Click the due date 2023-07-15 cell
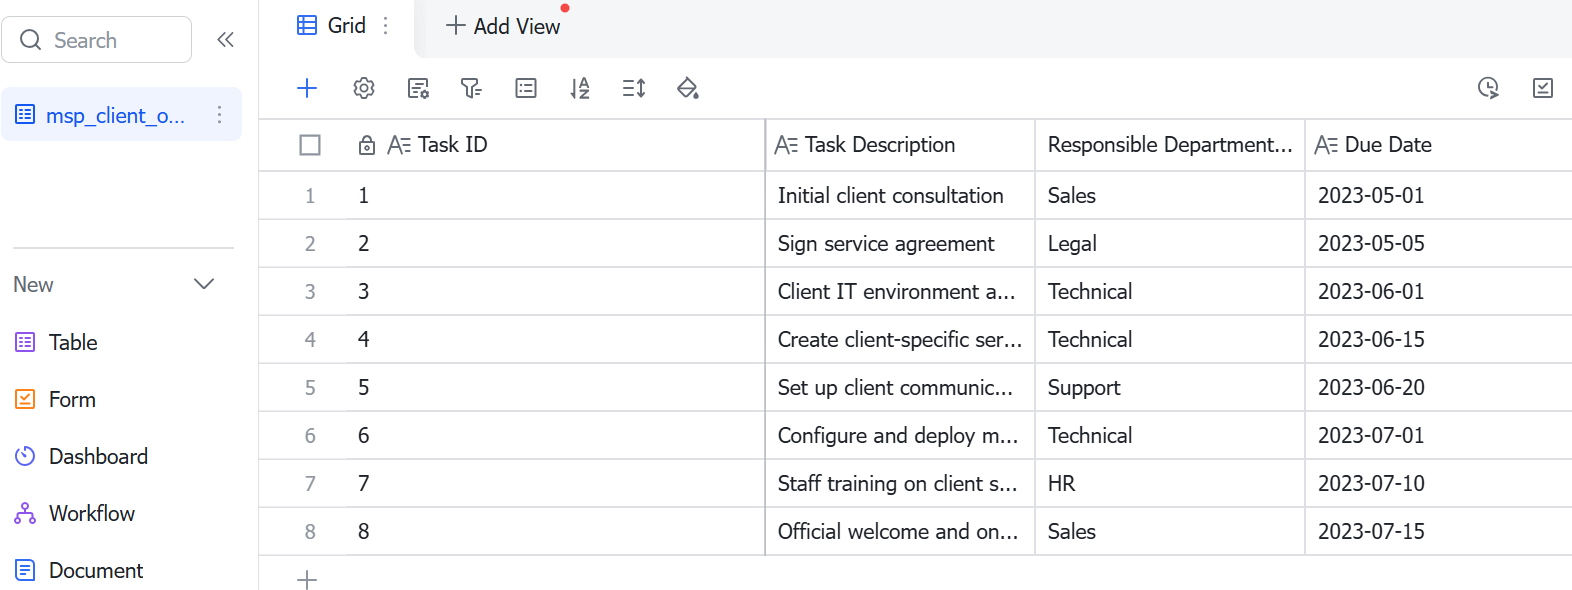The height and width of the screenshot is (590, 1572). [1438, 532]
